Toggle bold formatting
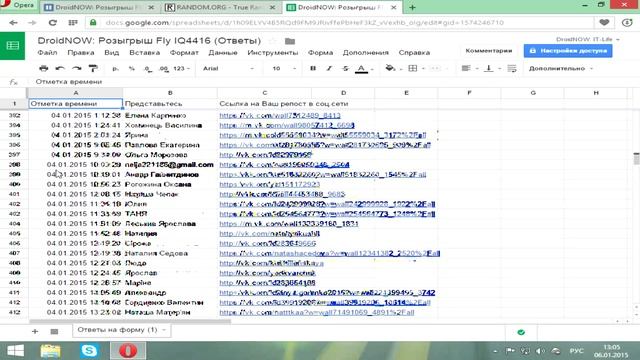The height and width of the screenshot is (360, 640). [x=313, y=68]
